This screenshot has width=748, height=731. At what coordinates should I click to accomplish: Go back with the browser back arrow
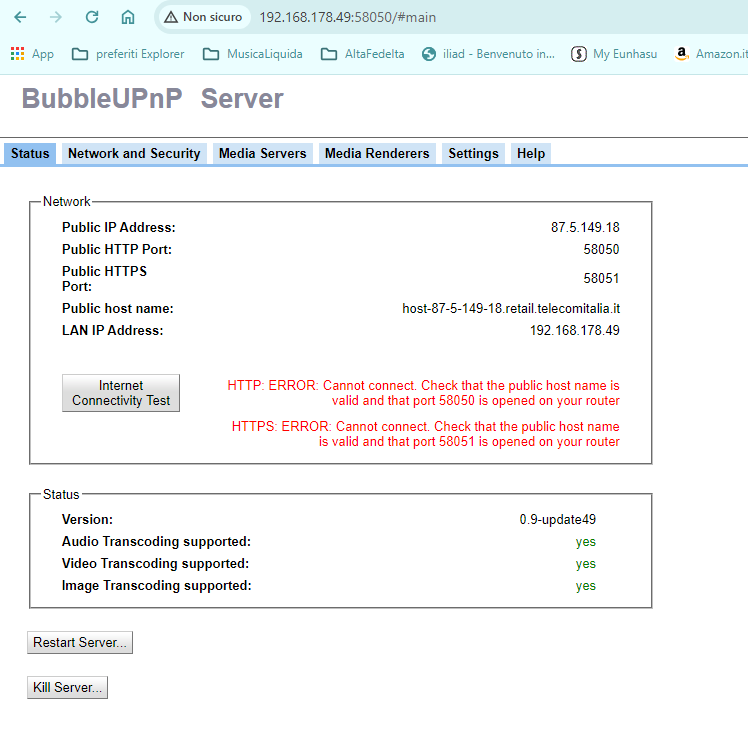[x=20, y=17]
